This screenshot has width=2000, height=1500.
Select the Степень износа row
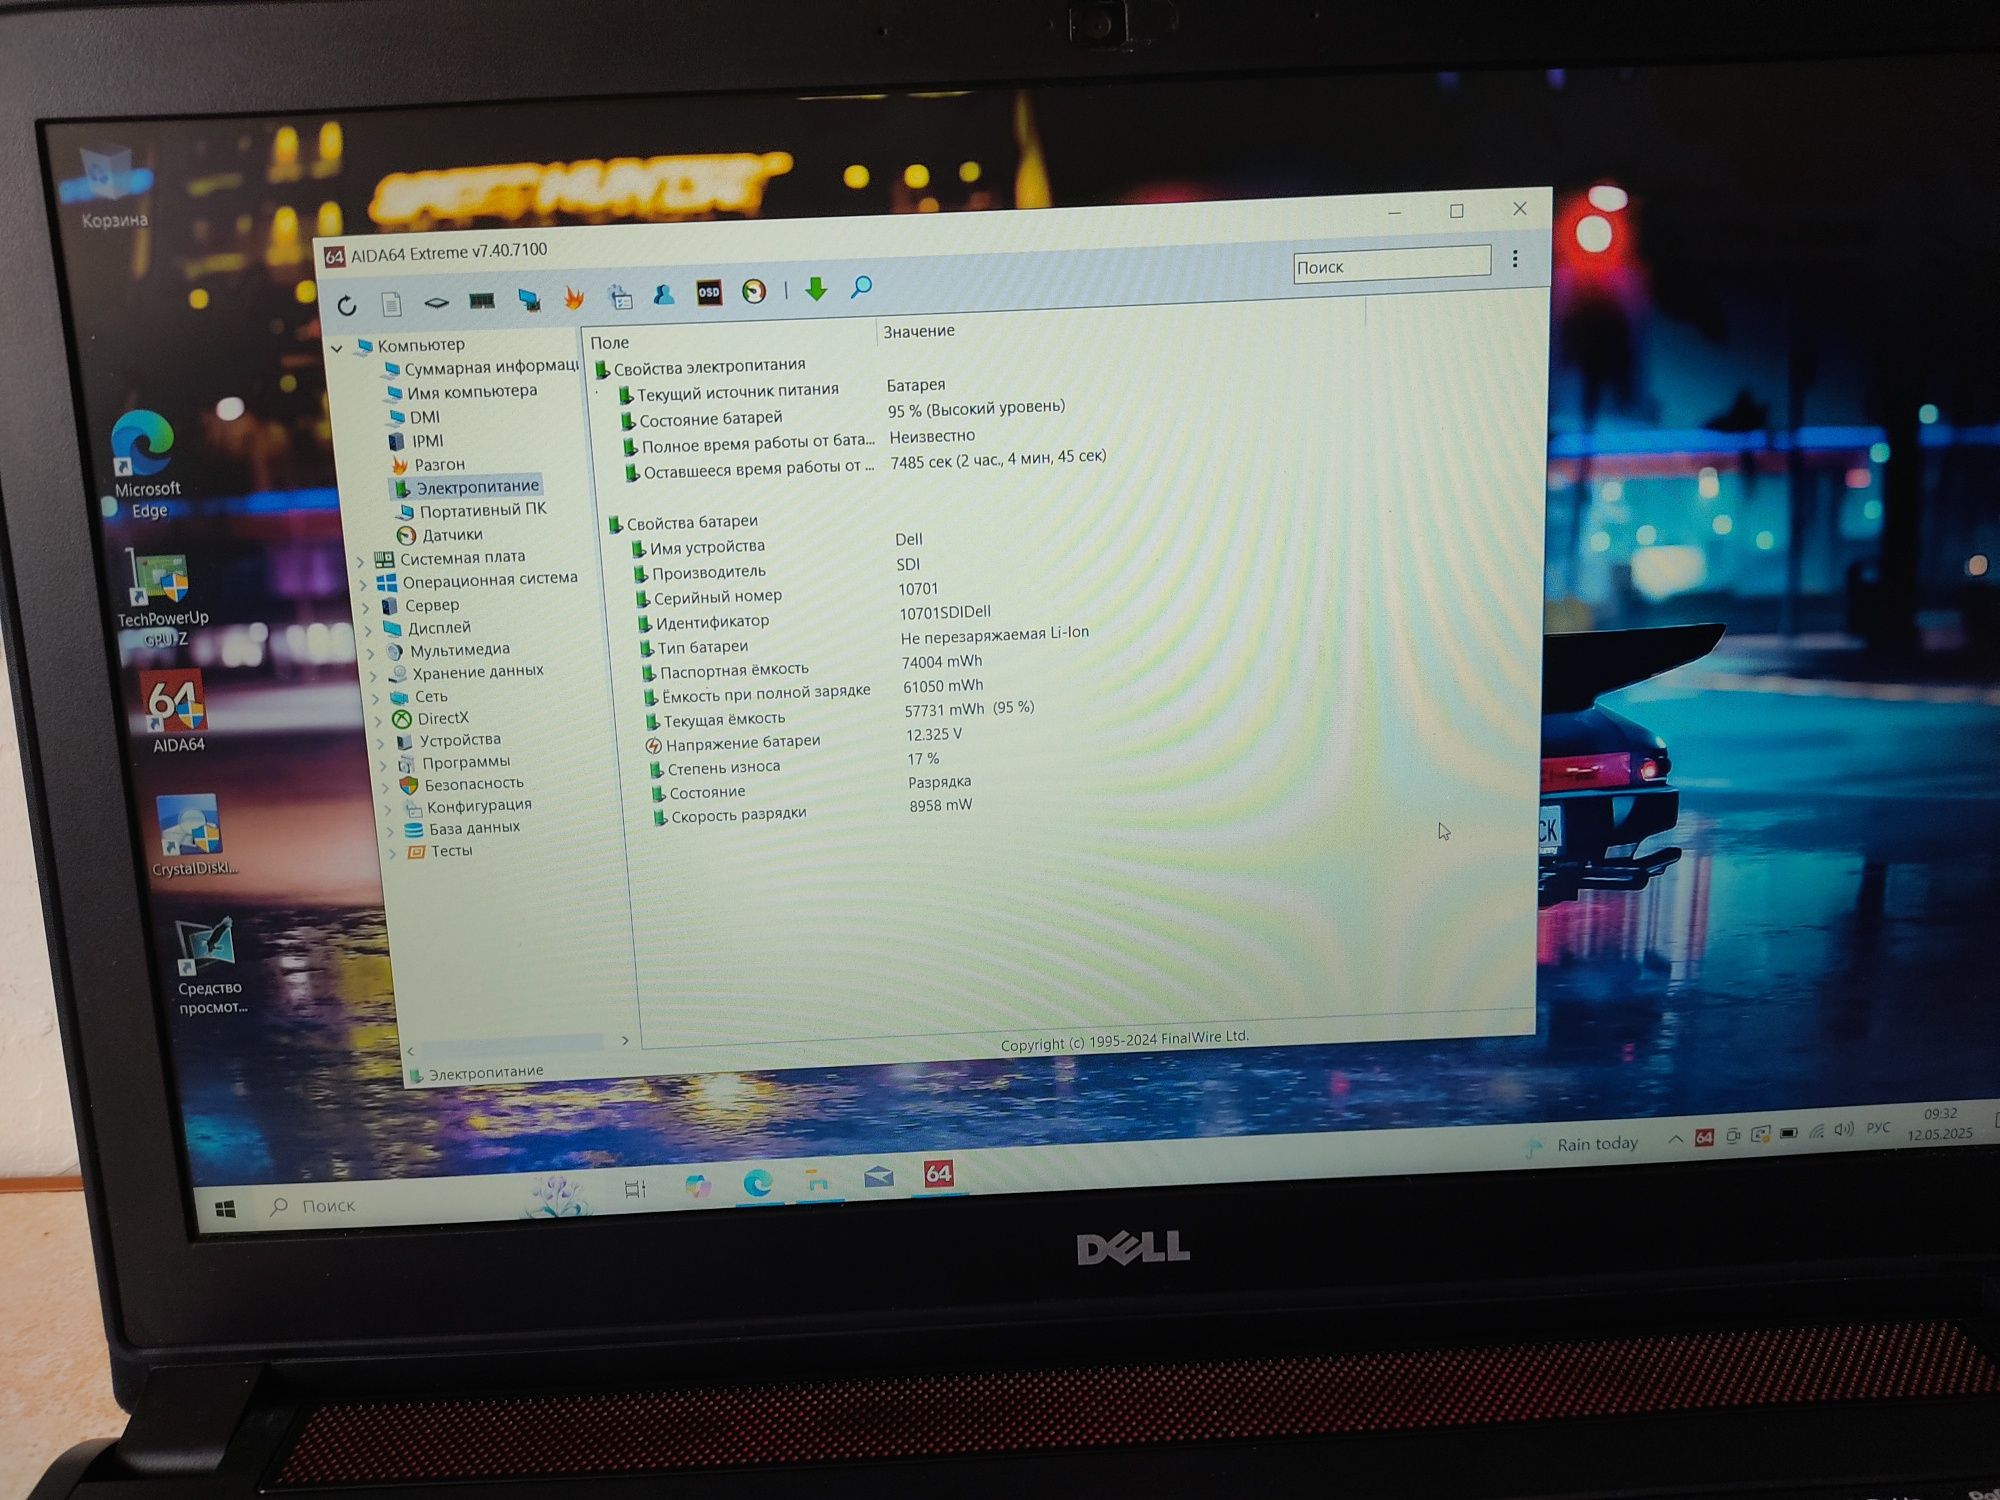[x=795, y=764]
